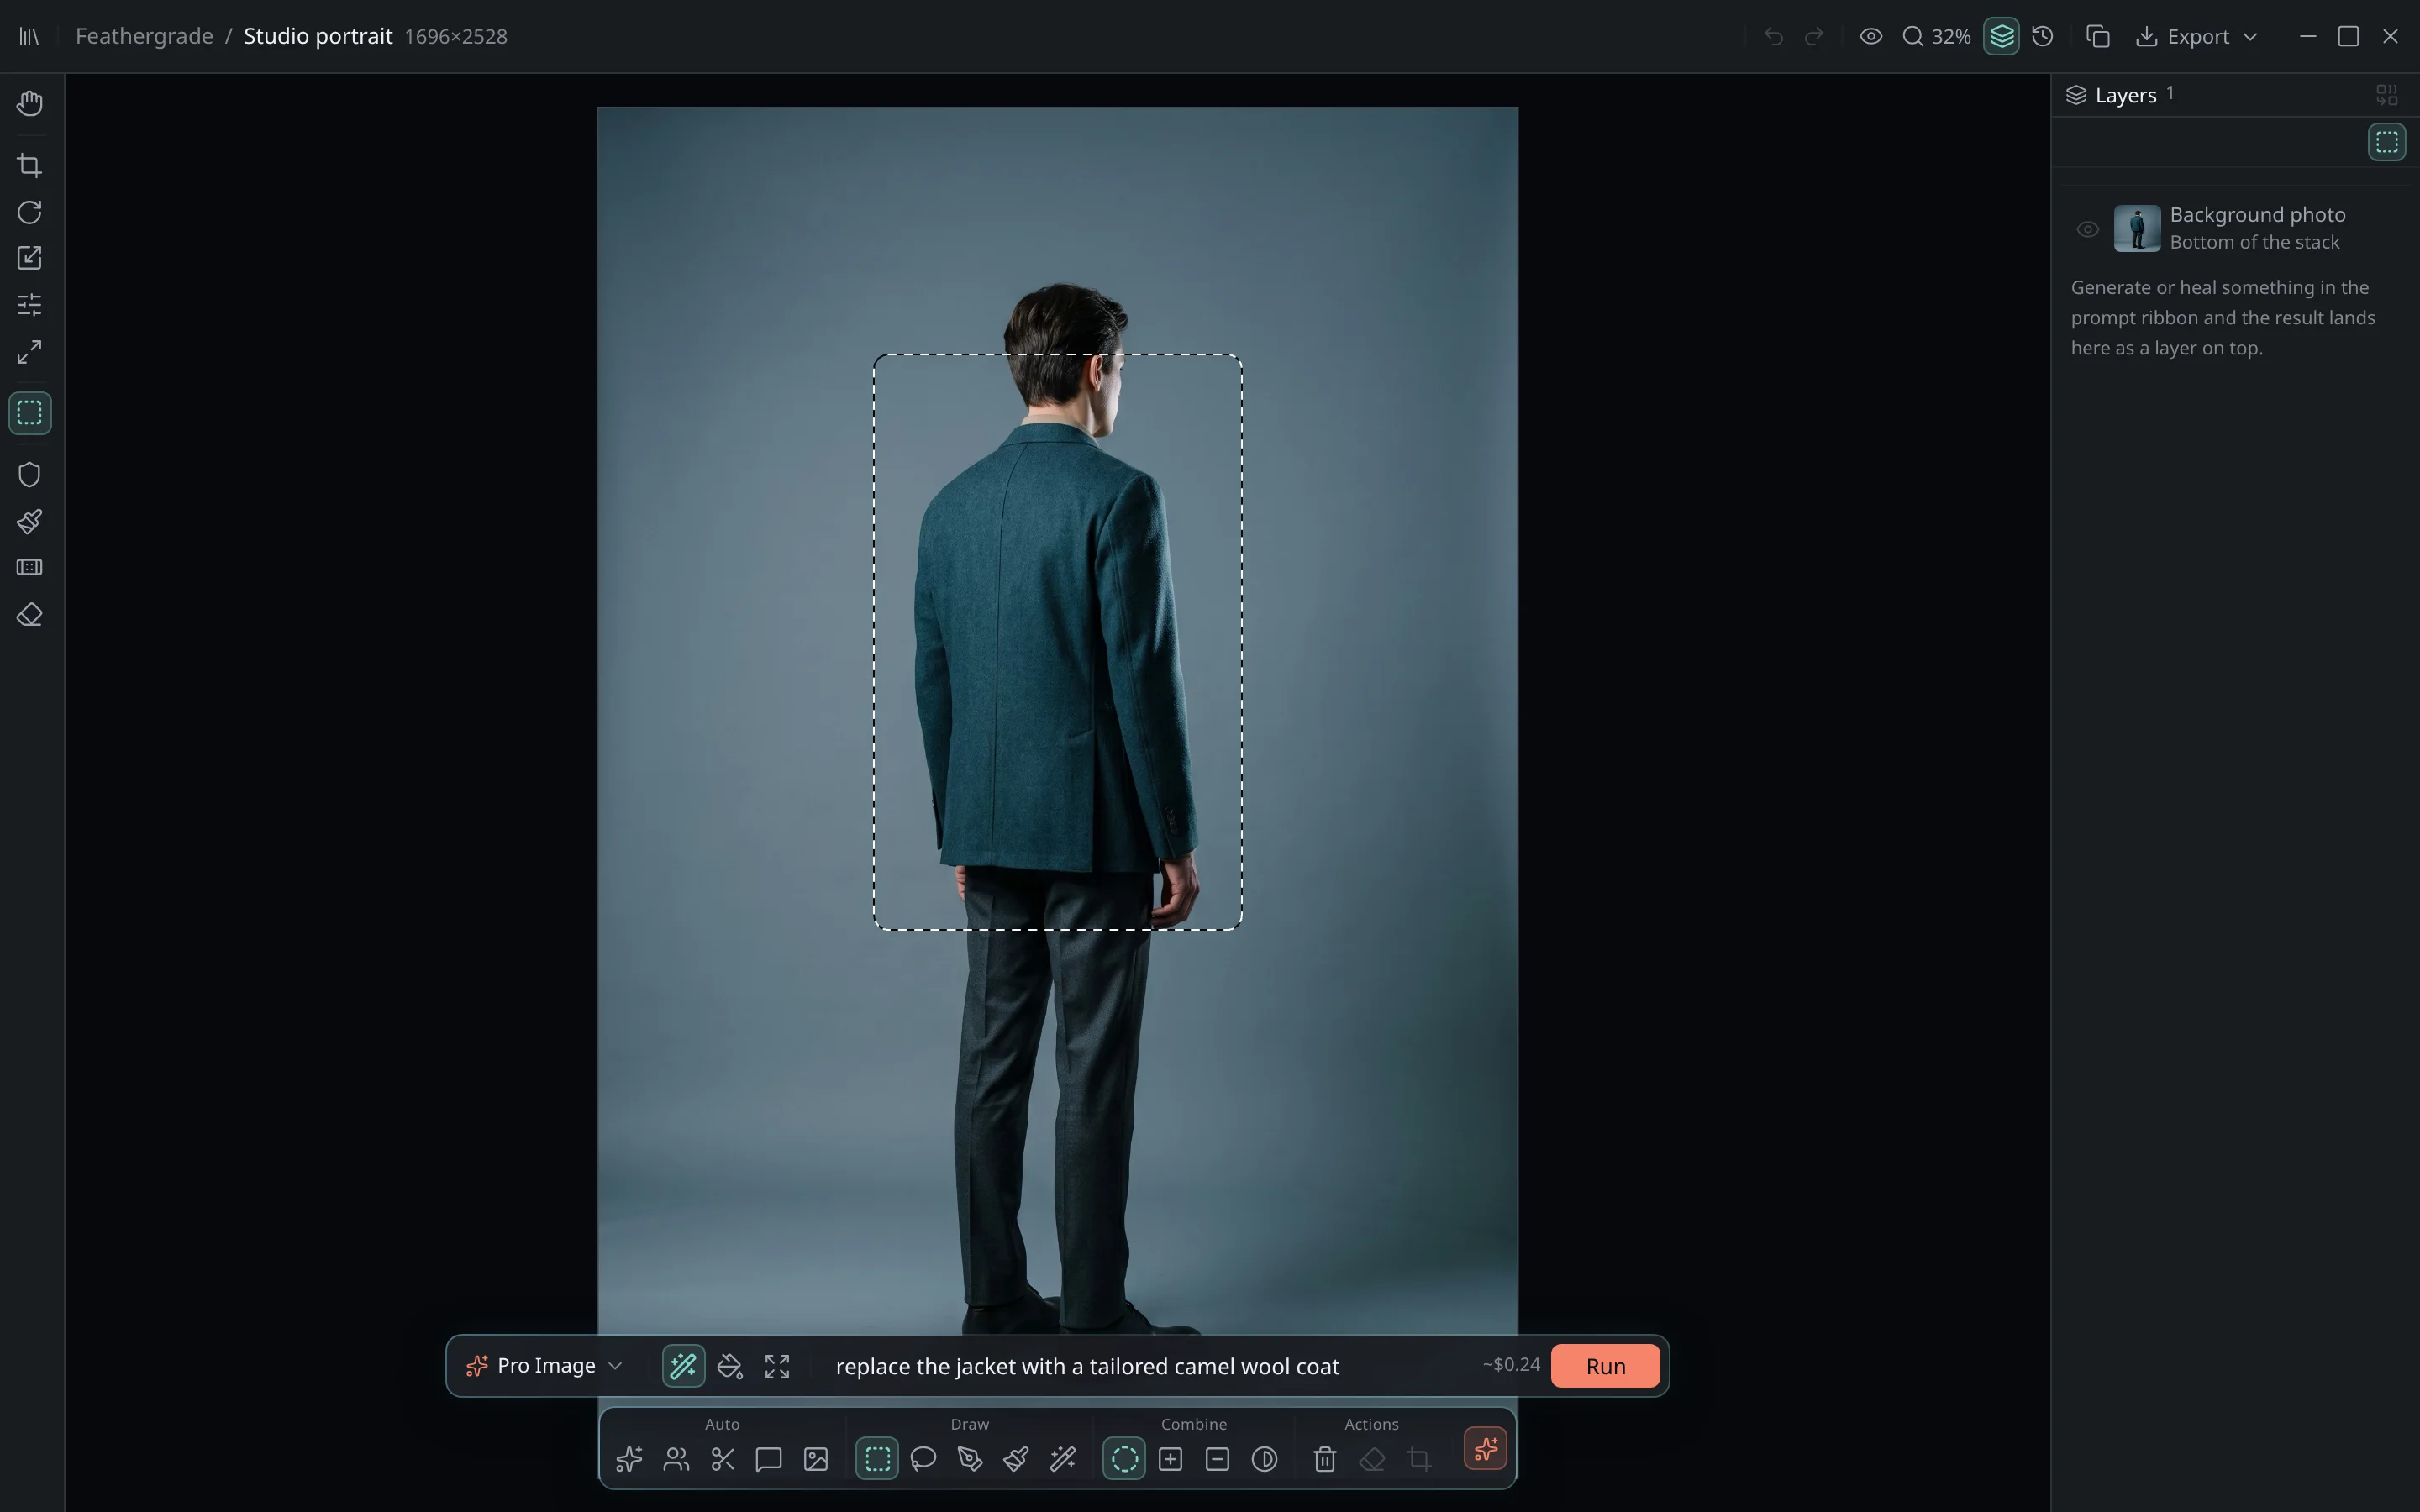The image size is (2420, 1512).
Task: Toggle the preview eye in top bar
Action: (1871, 36)
